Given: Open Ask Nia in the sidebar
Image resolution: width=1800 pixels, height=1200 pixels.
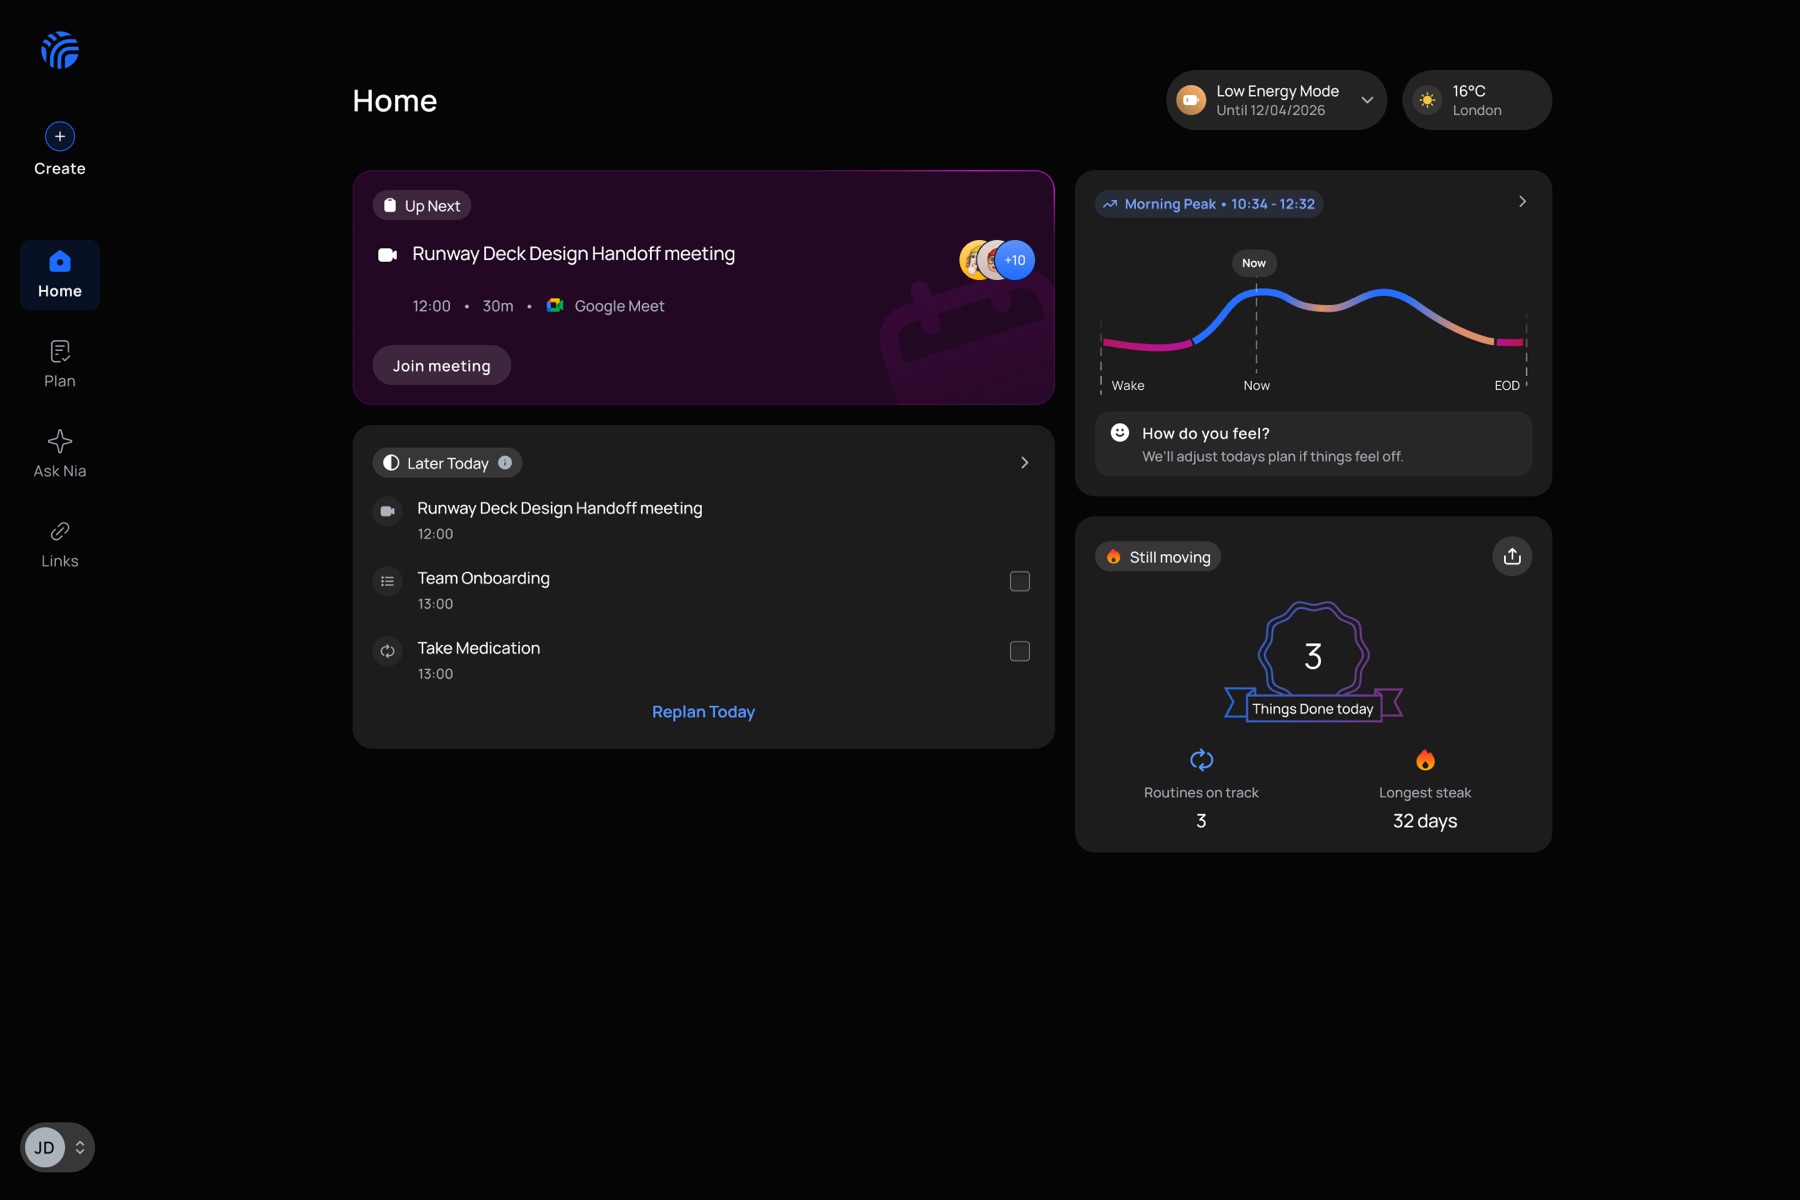Looking at the screenshot, I should (60, 455).
